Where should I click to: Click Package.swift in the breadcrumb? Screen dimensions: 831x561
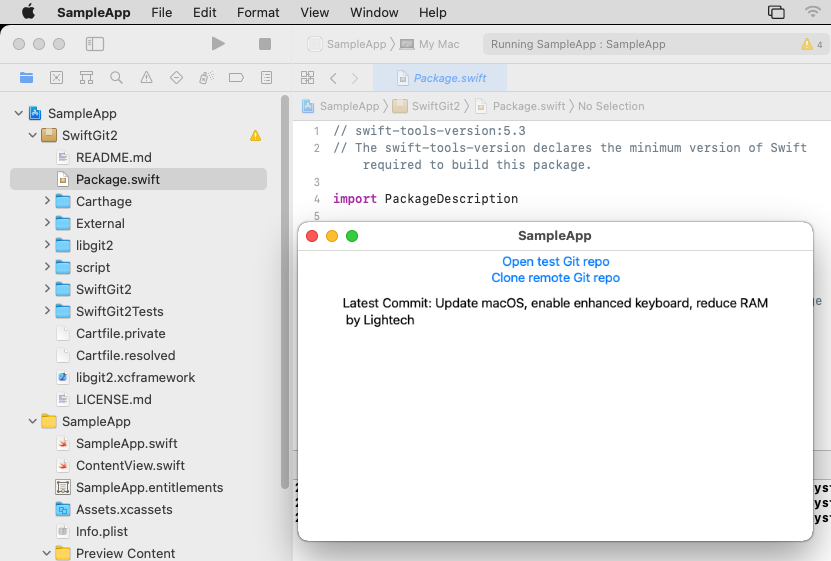tap(520, 106)
